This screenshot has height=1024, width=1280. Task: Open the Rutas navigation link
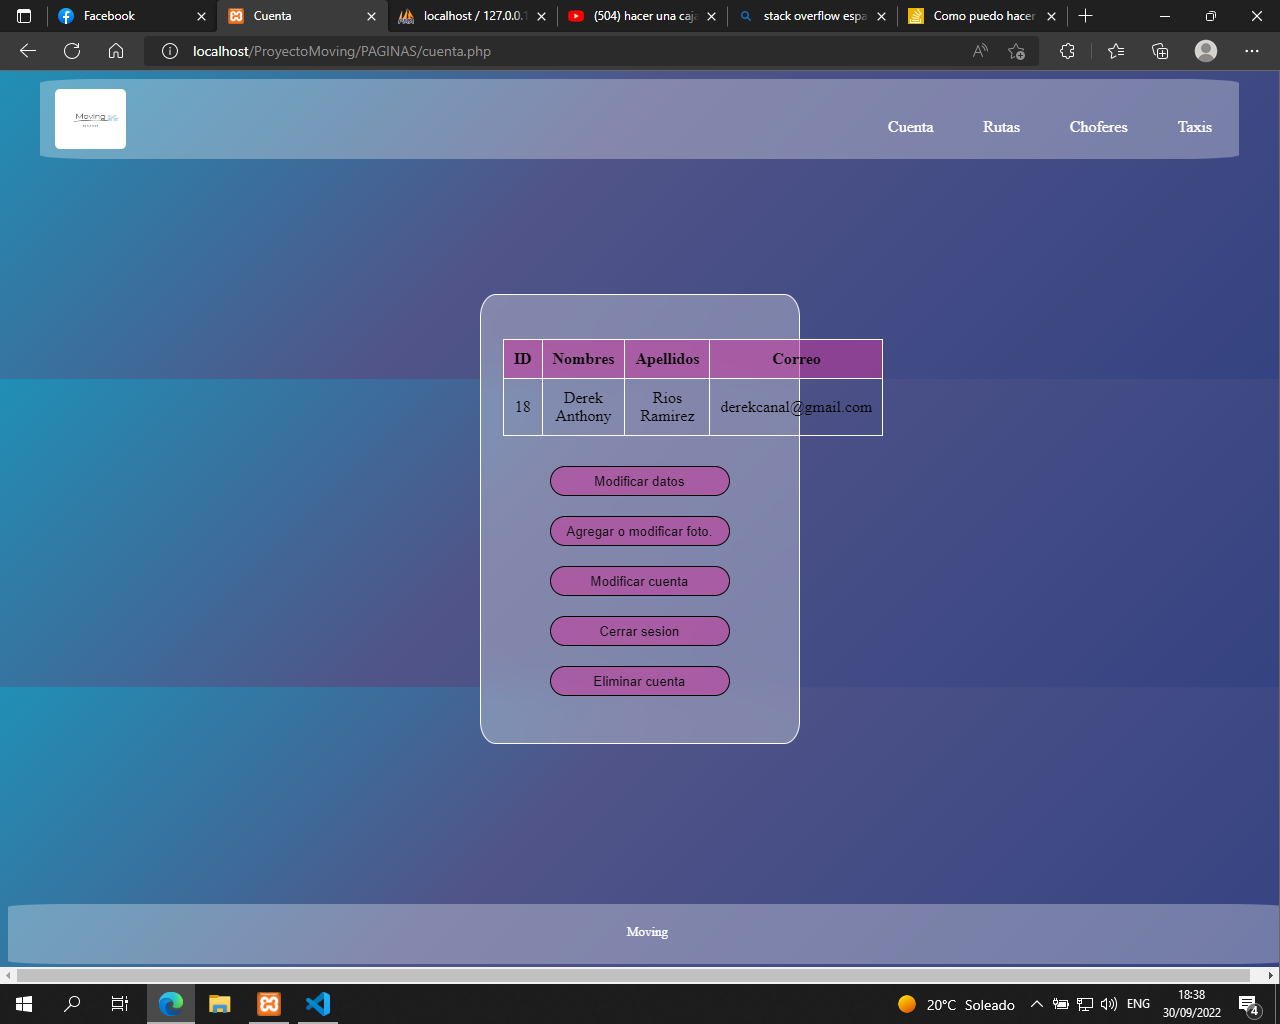coord(1001,127)
